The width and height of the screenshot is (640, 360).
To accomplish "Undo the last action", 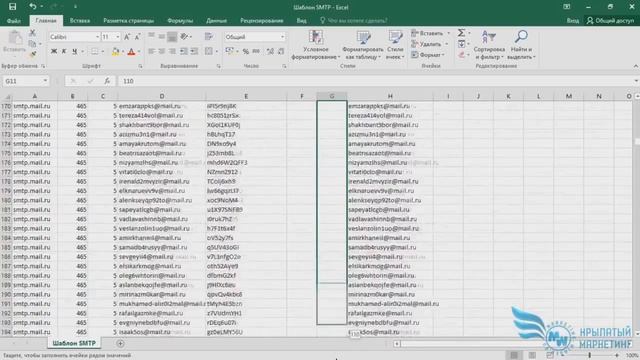I will (x=33, y=7).
